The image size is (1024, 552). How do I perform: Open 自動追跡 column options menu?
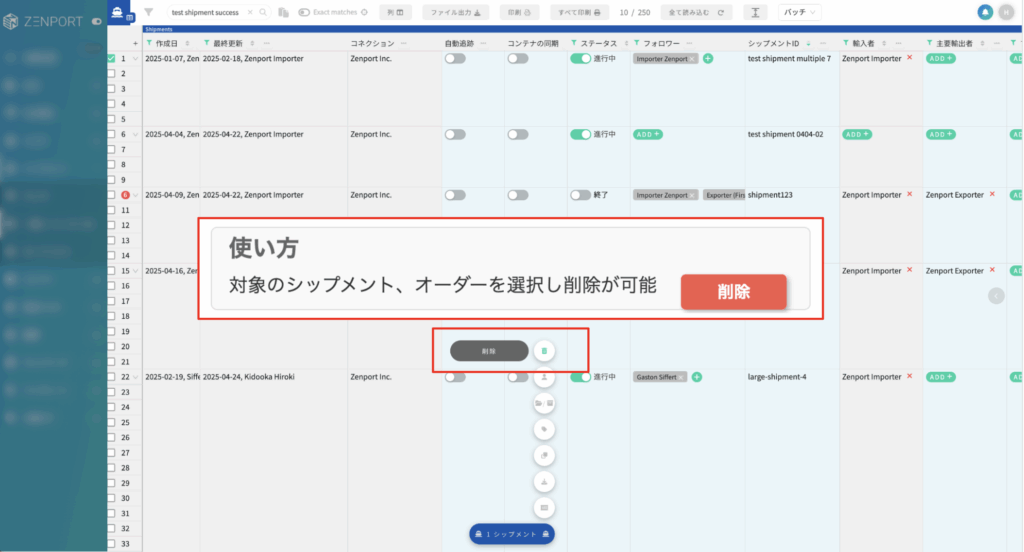click(483, 43)
